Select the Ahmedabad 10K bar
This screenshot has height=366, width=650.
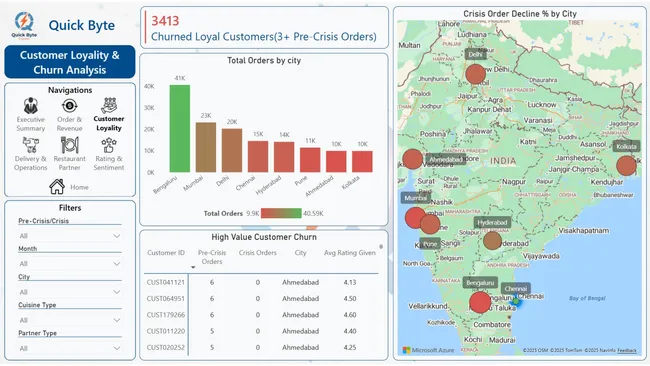point(336,161)
